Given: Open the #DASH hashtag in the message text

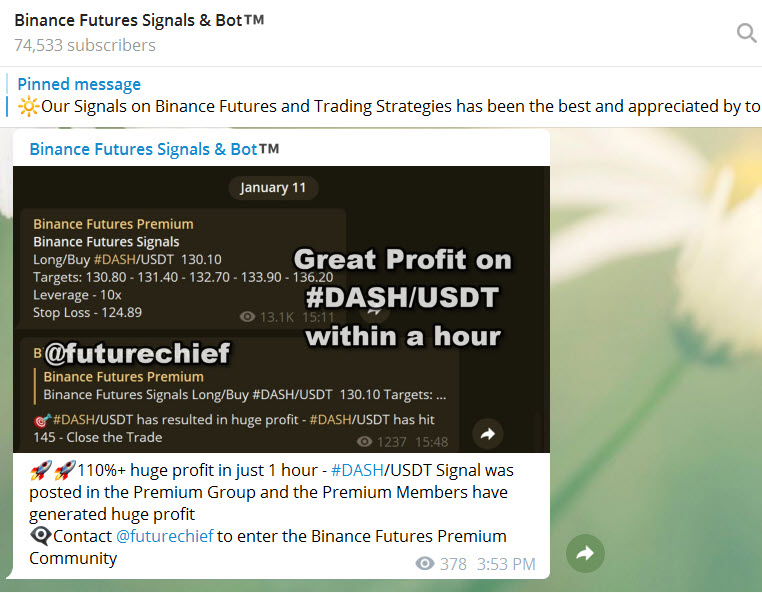Looking at the screenshot, I should [x=354, y=470].
